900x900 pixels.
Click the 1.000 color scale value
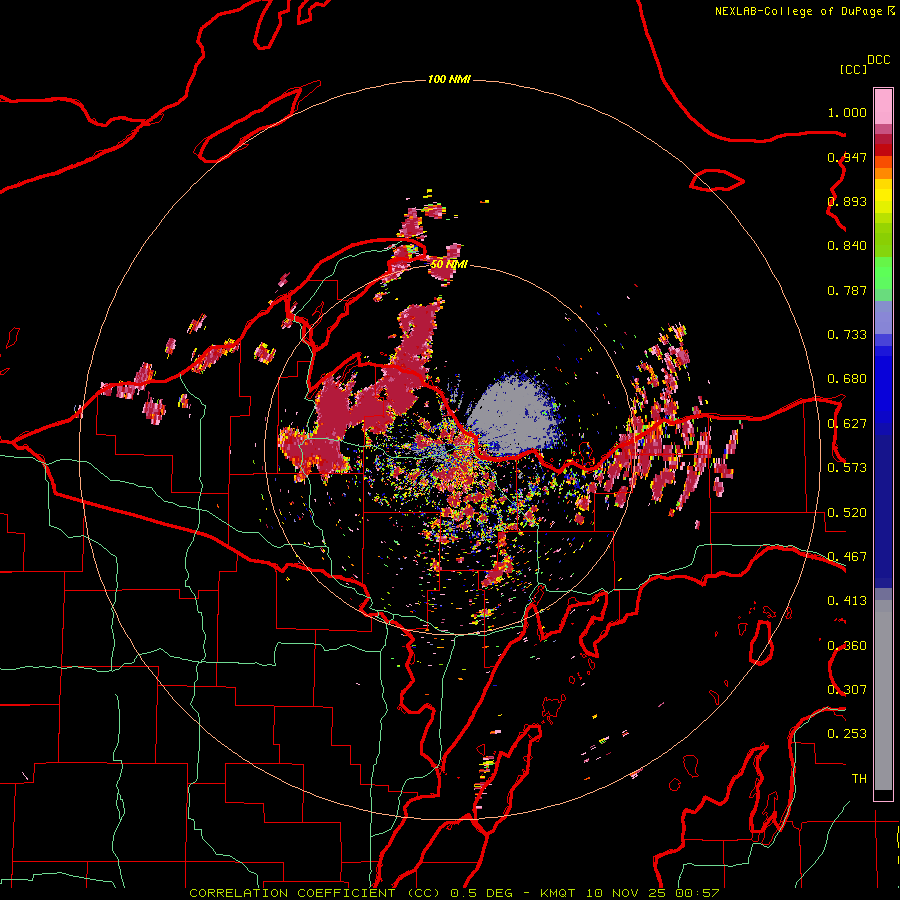[x=847, y=112]
